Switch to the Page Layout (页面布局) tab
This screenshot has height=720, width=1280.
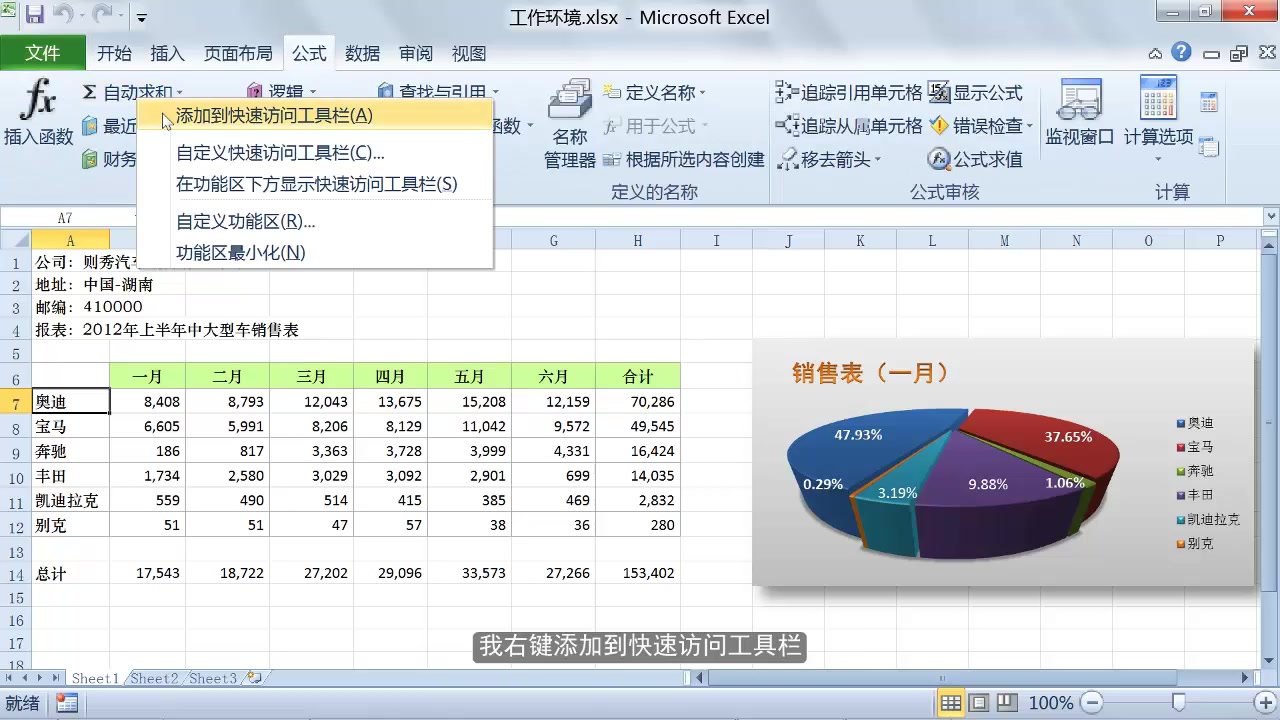point(238,54)
